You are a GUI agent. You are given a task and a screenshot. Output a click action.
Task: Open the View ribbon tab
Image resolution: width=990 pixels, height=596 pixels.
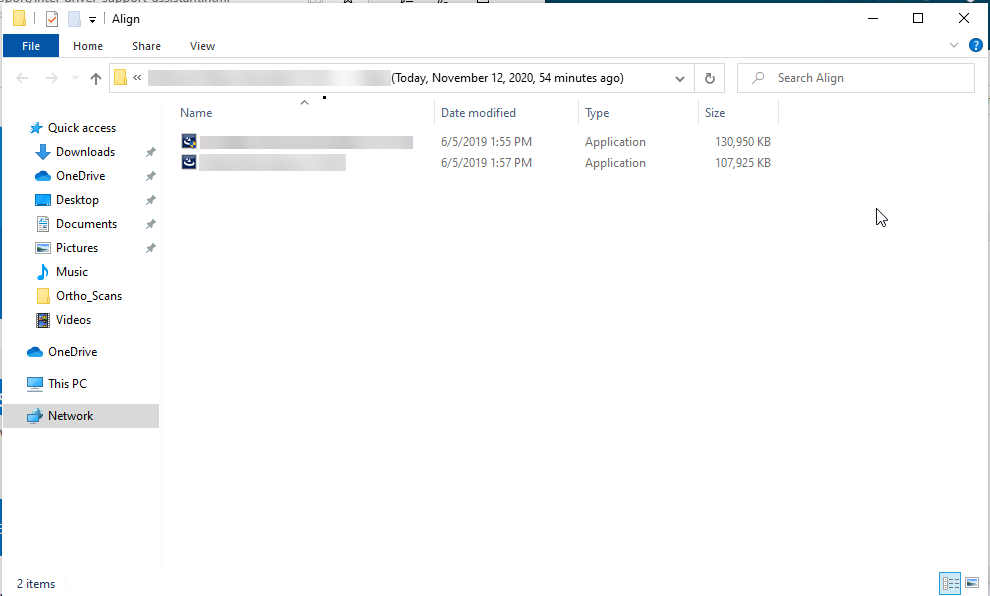202,46
